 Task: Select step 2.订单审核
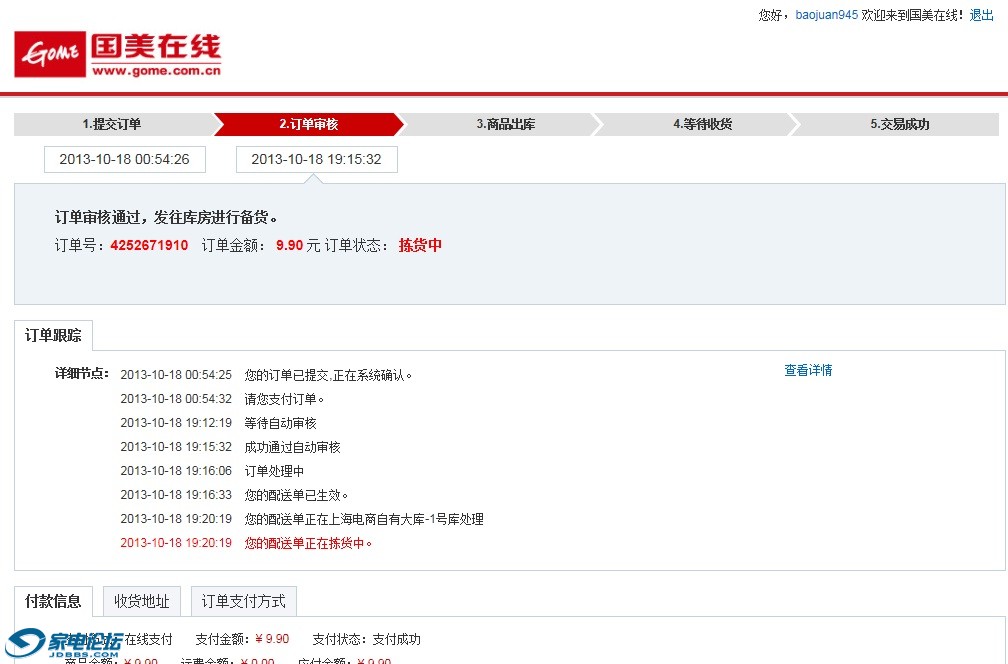click(309, 124)
